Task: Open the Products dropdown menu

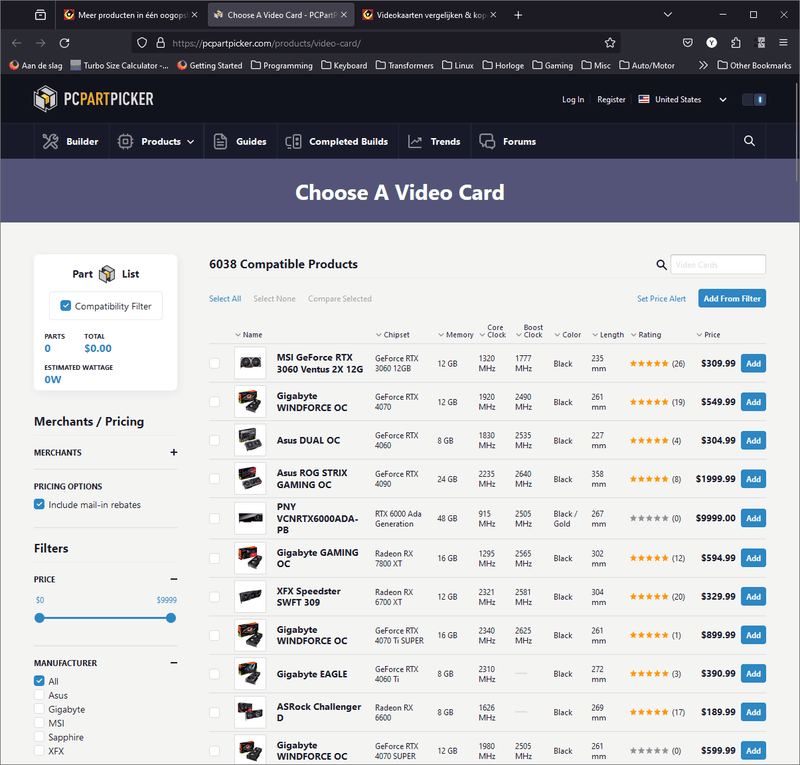Action: 156,141
